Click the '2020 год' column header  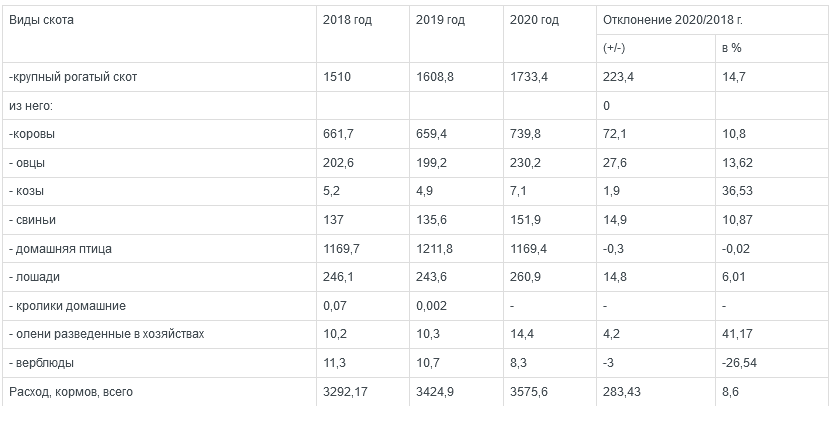533,20
